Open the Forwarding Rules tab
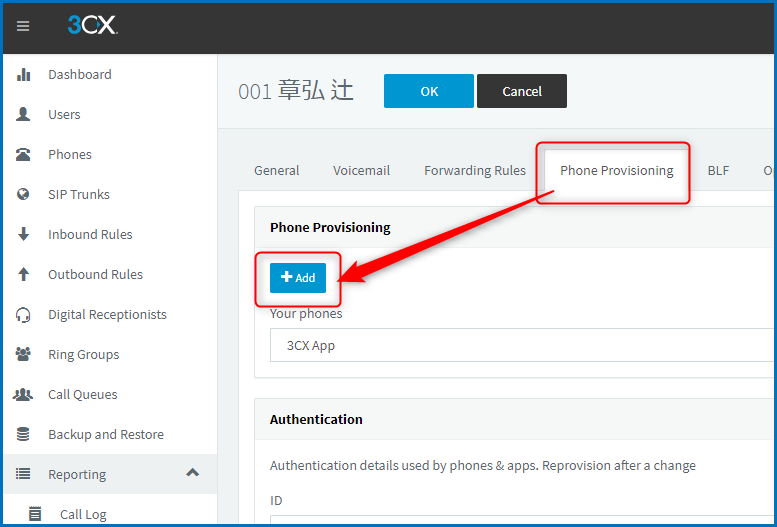Screen dimensions: 777x527 pos(475,171)
